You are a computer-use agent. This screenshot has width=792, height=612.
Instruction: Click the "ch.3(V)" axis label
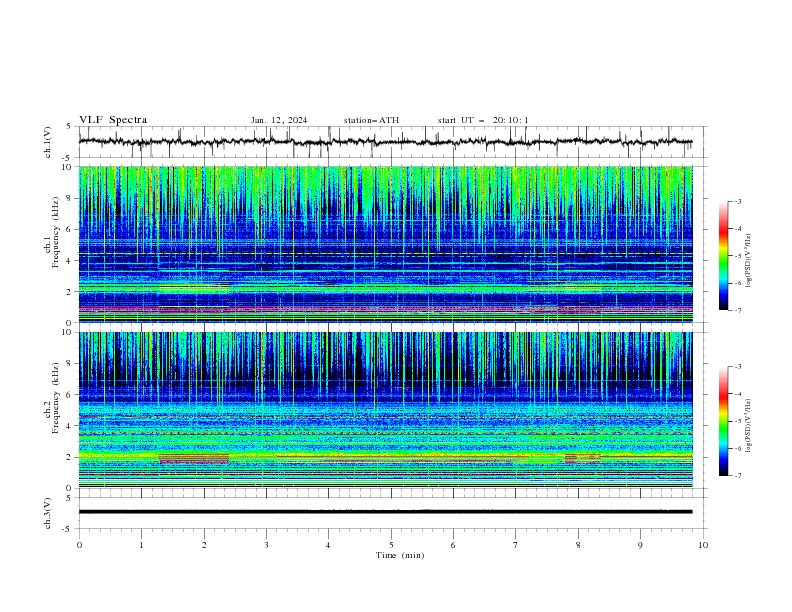point(48,513)
